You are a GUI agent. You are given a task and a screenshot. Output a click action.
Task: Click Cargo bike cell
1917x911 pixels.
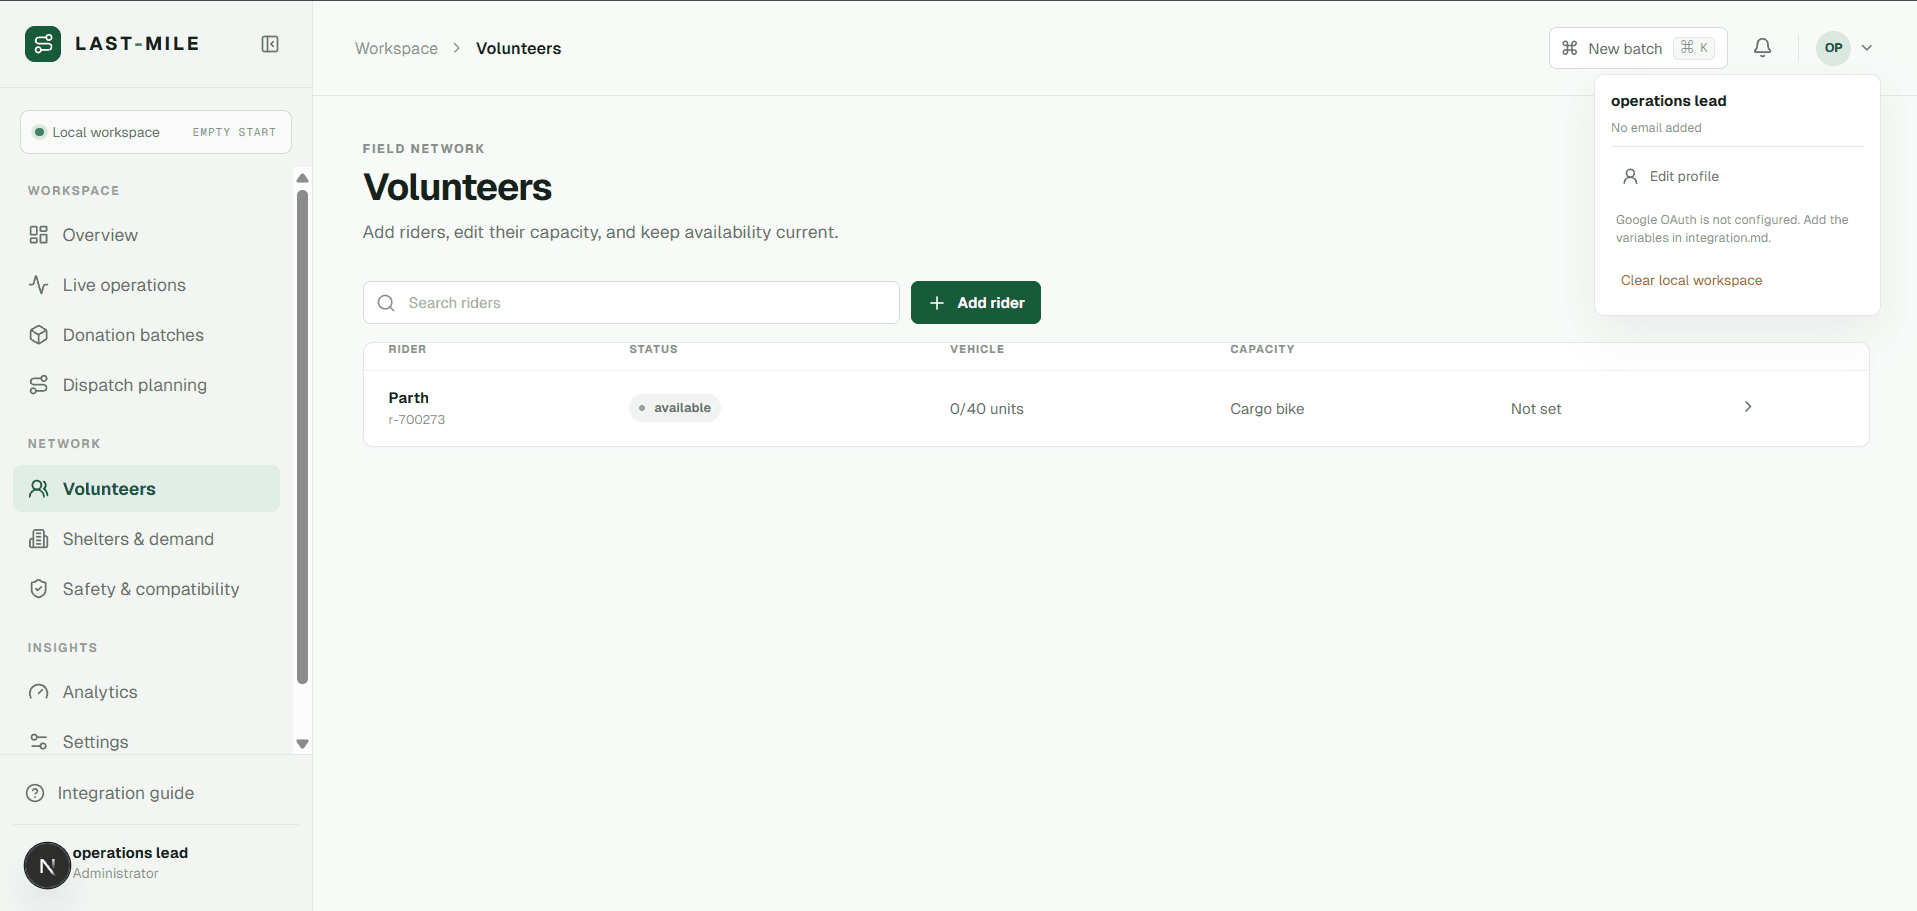1267,409
